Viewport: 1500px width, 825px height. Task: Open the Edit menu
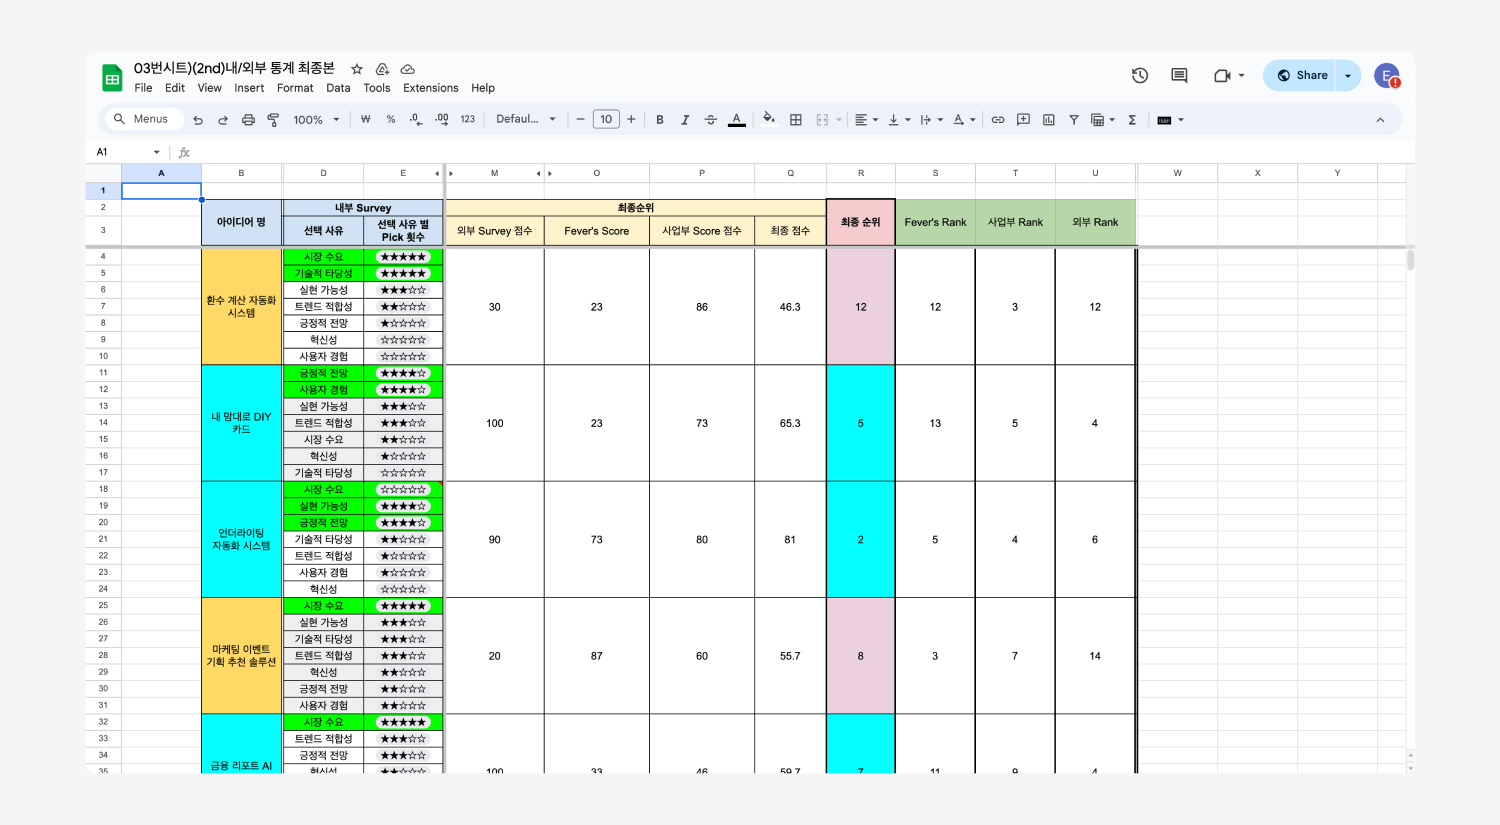tap(175, 88)
